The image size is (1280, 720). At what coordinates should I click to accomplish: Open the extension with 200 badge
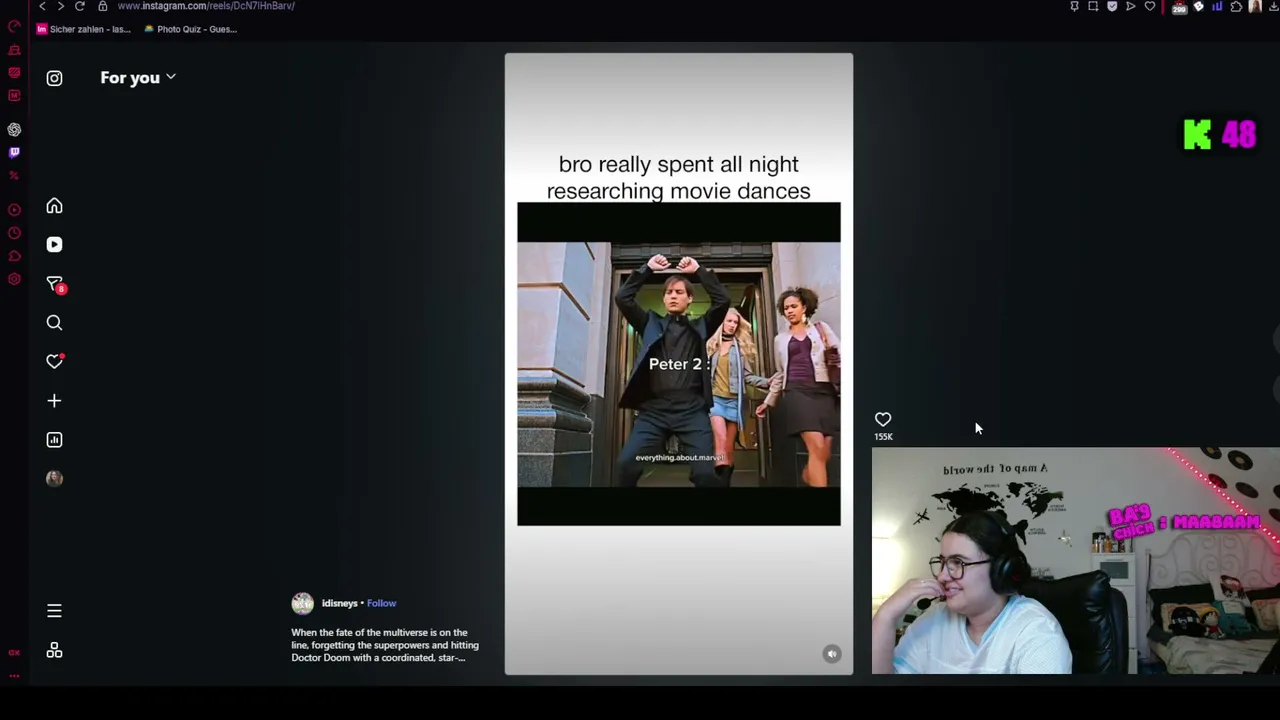(x=1179, y=7)
